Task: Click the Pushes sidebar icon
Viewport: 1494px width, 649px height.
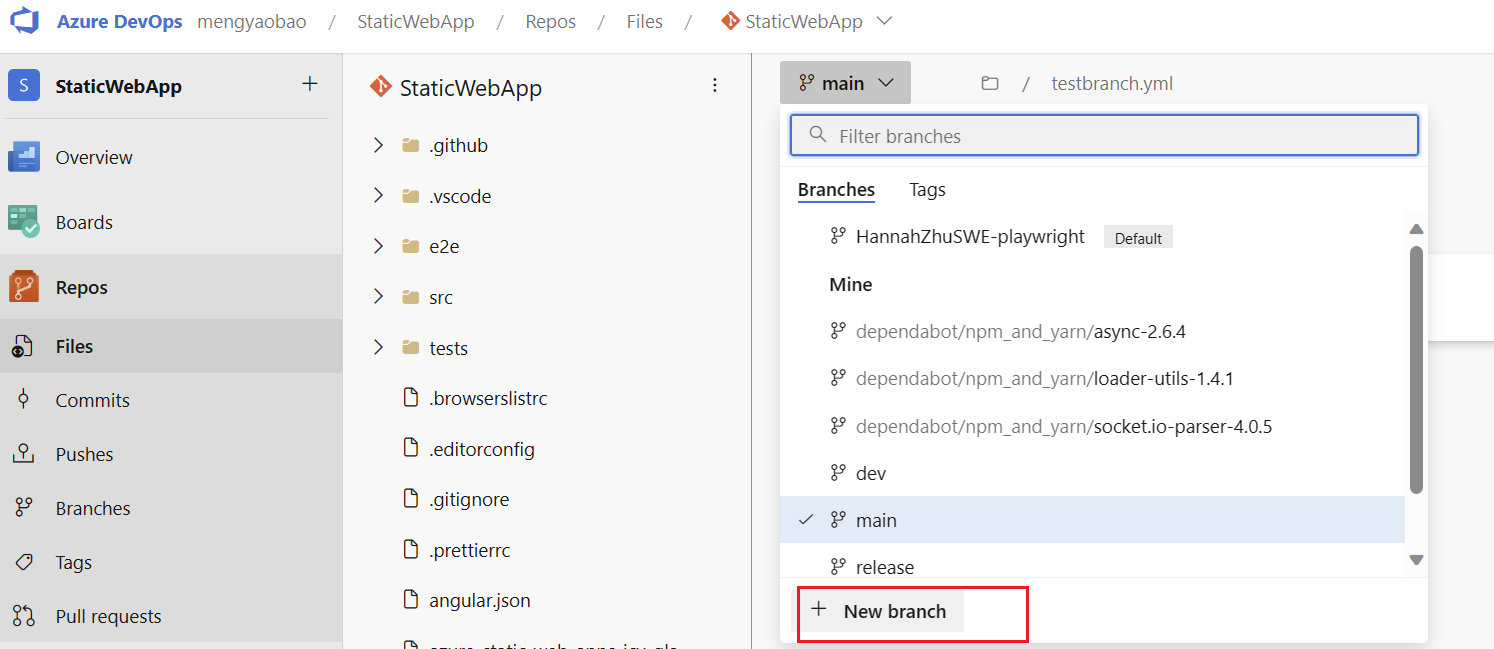Action: pos(24,454)
